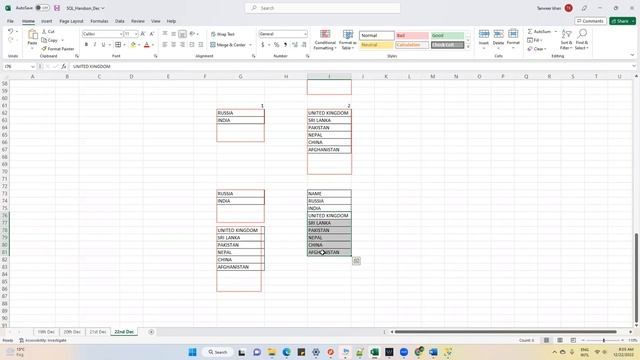
Task: Toggle Center alignment icon
Action: [173, 44]
